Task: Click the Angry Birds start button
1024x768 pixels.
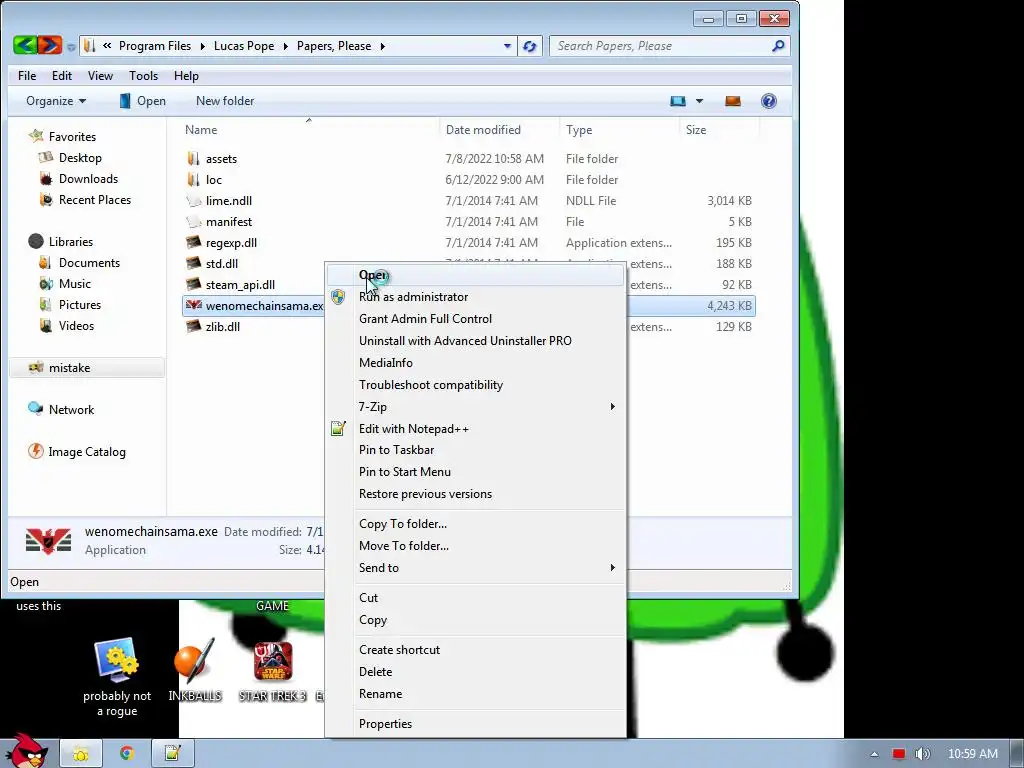Action: tap(26, 751)
